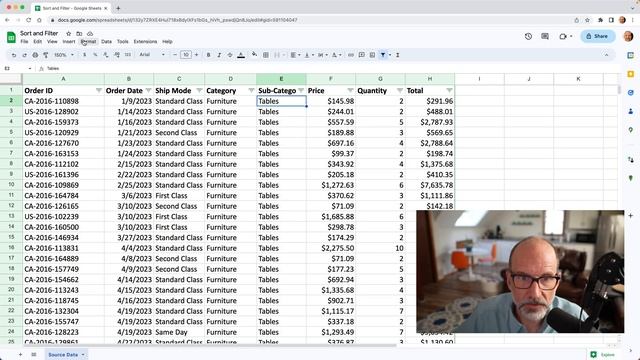This screenshot has height=360, width=640.
Task: Click the Share button
Action: point(598,36)
